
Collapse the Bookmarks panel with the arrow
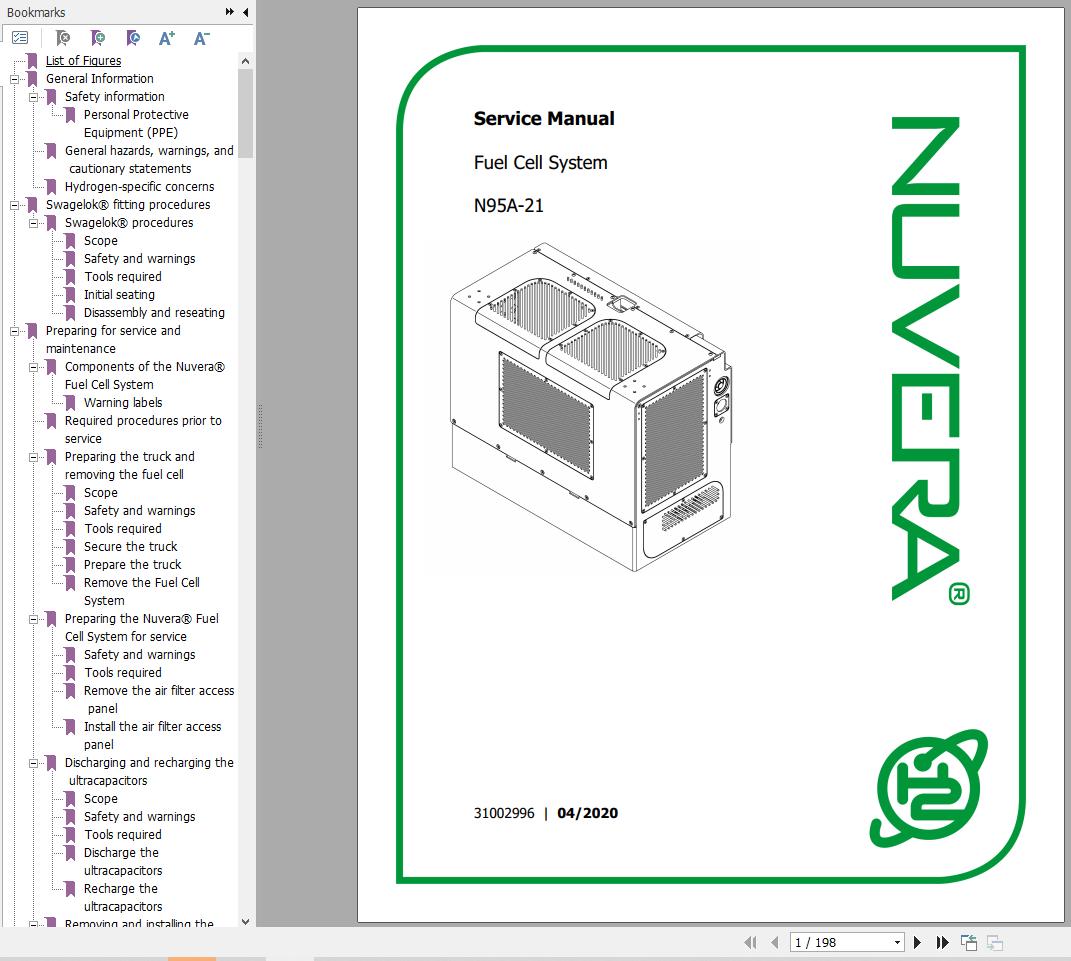click(245, 12)
